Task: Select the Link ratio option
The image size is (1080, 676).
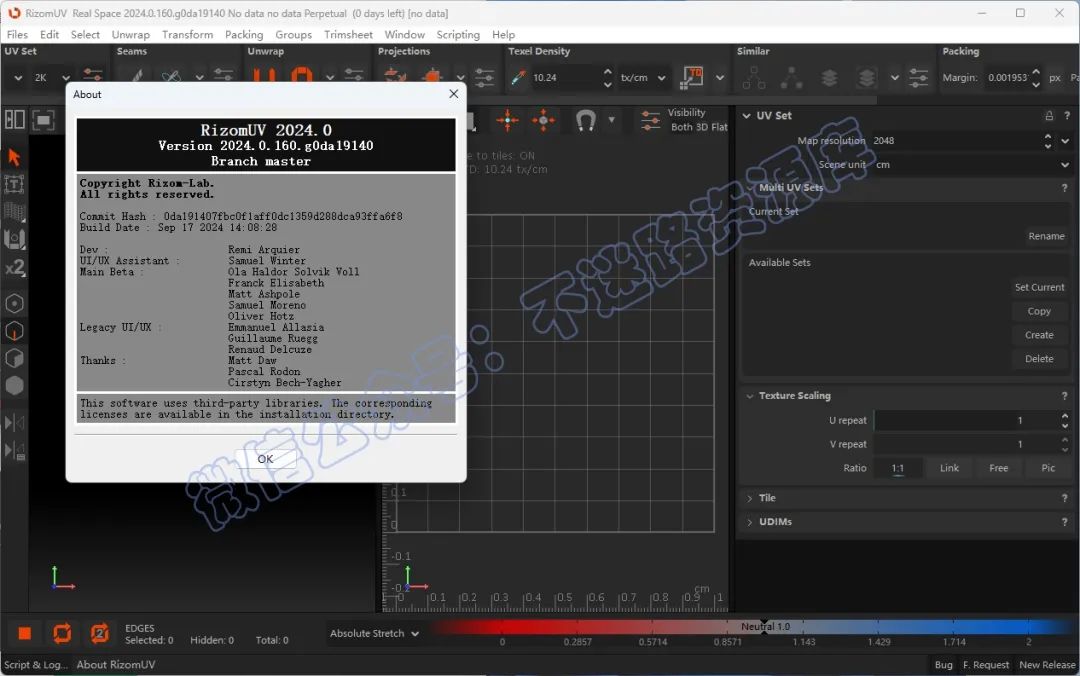Action: tap(949, 468)
